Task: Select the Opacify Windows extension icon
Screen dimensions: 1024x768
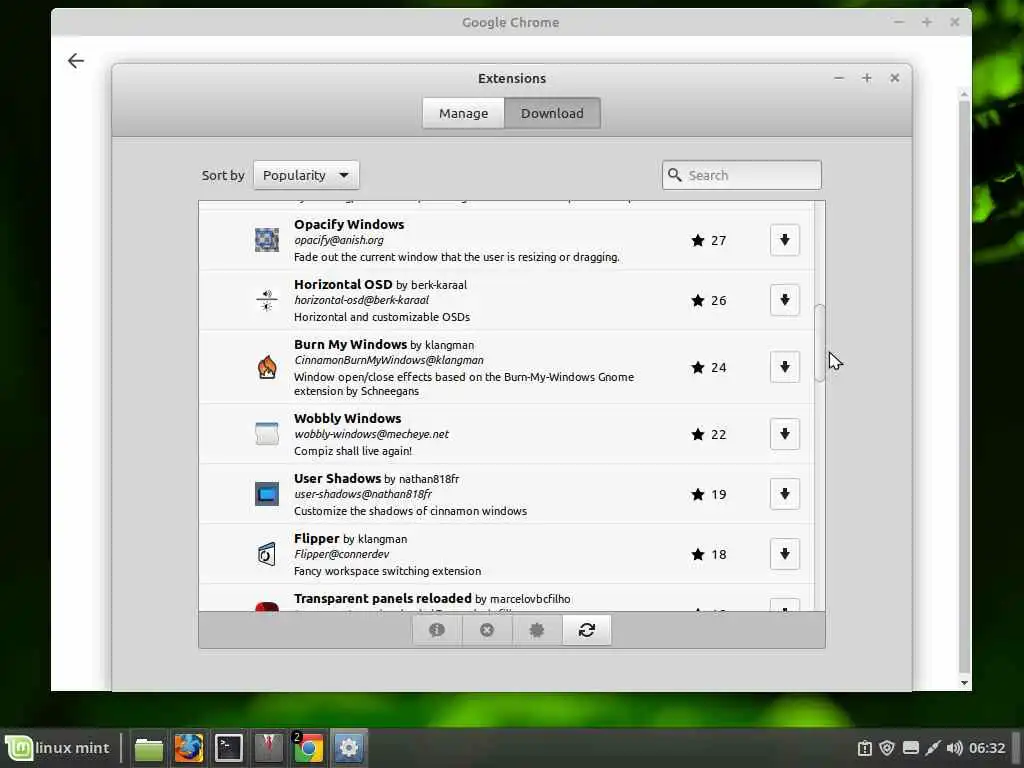Action: [266, 240]
